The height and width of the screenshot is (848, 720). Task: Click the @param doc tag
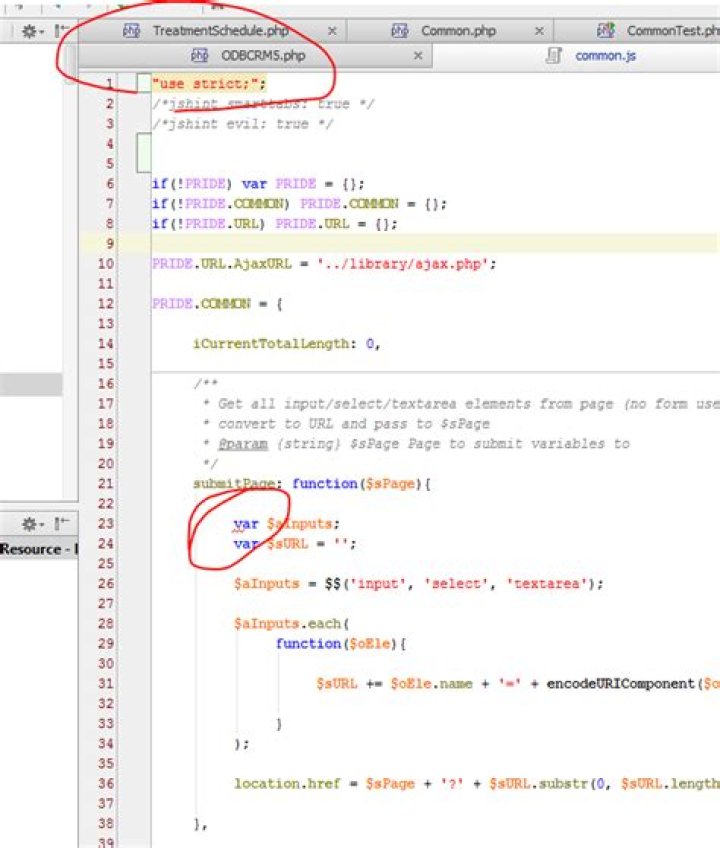point(242,444)
